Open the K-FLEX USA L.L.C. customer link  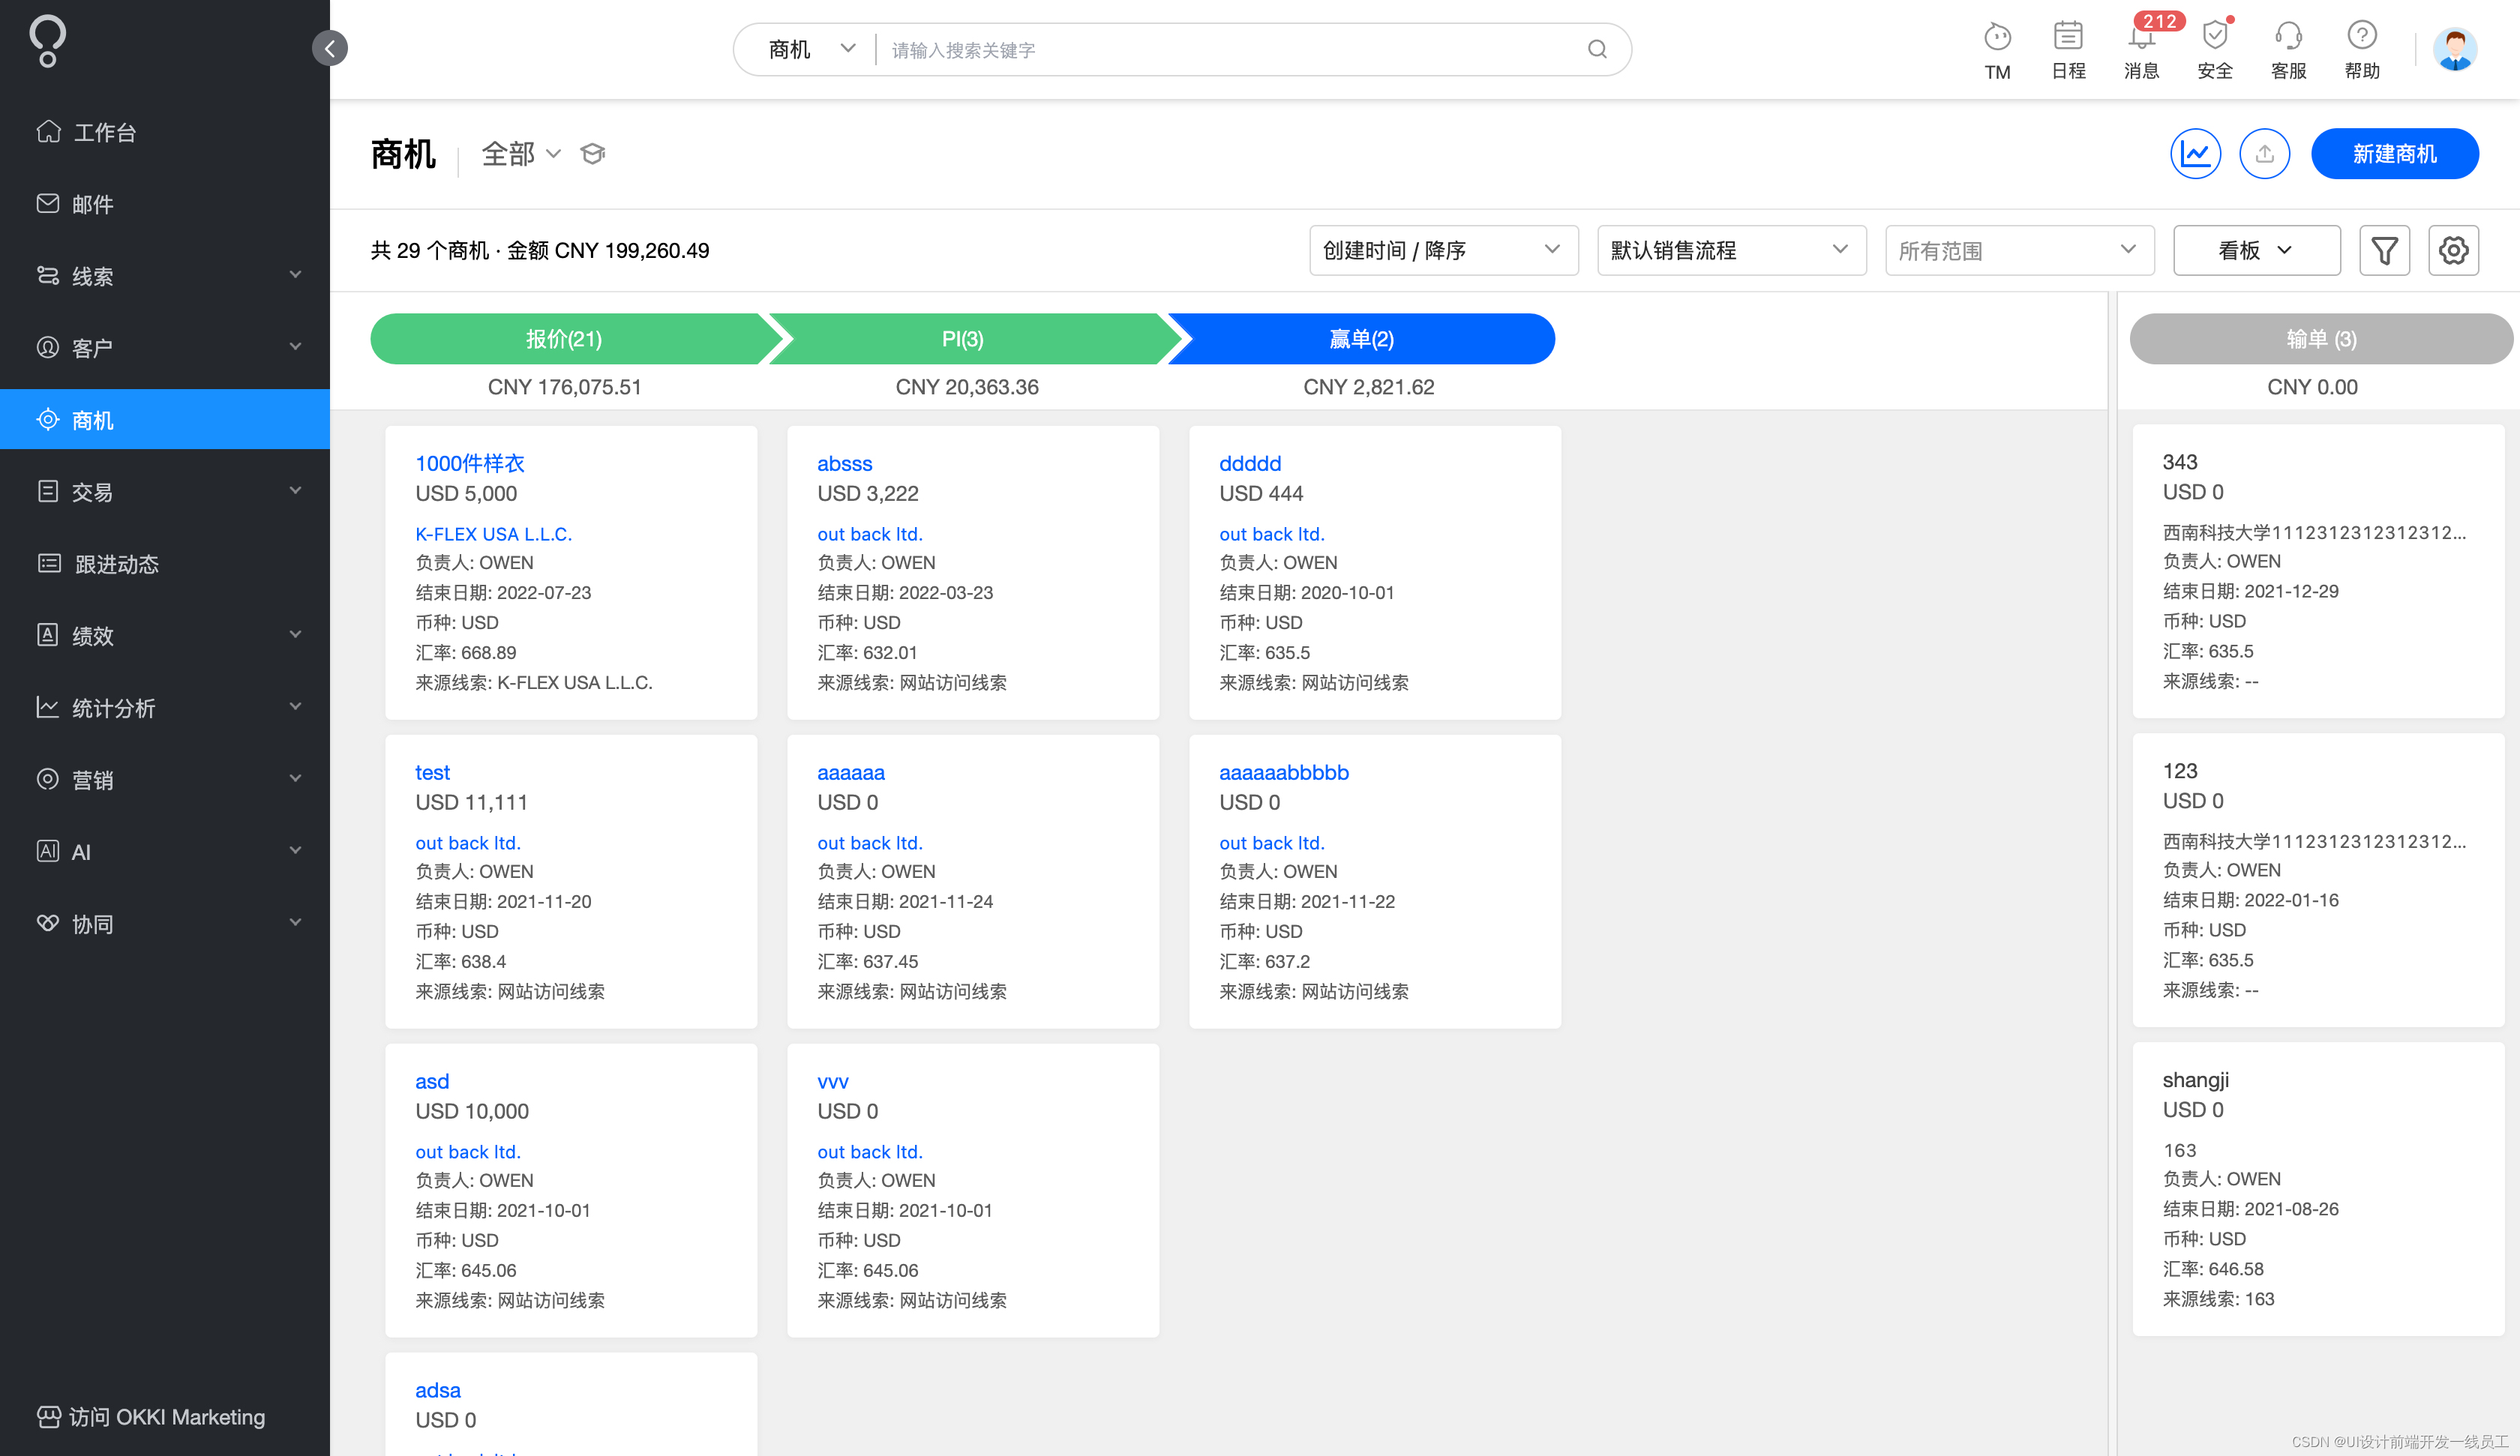(x=494, y=534)
